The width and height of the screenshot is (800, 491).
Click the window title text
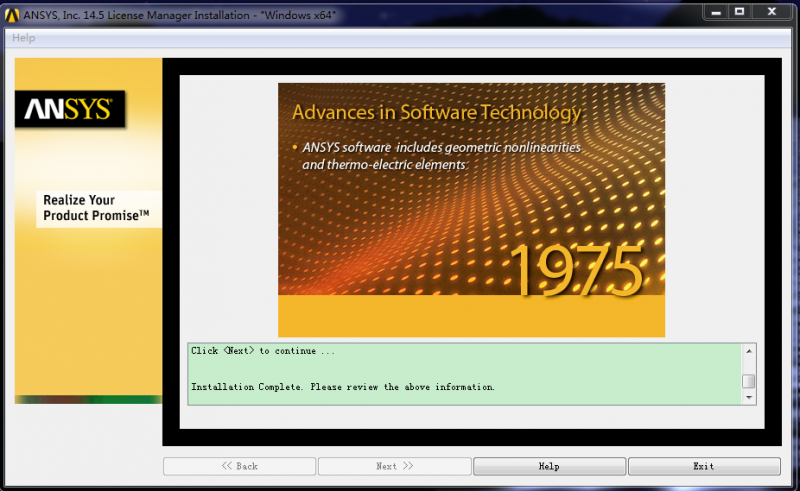pyautogui.click(x=180, y=15)
